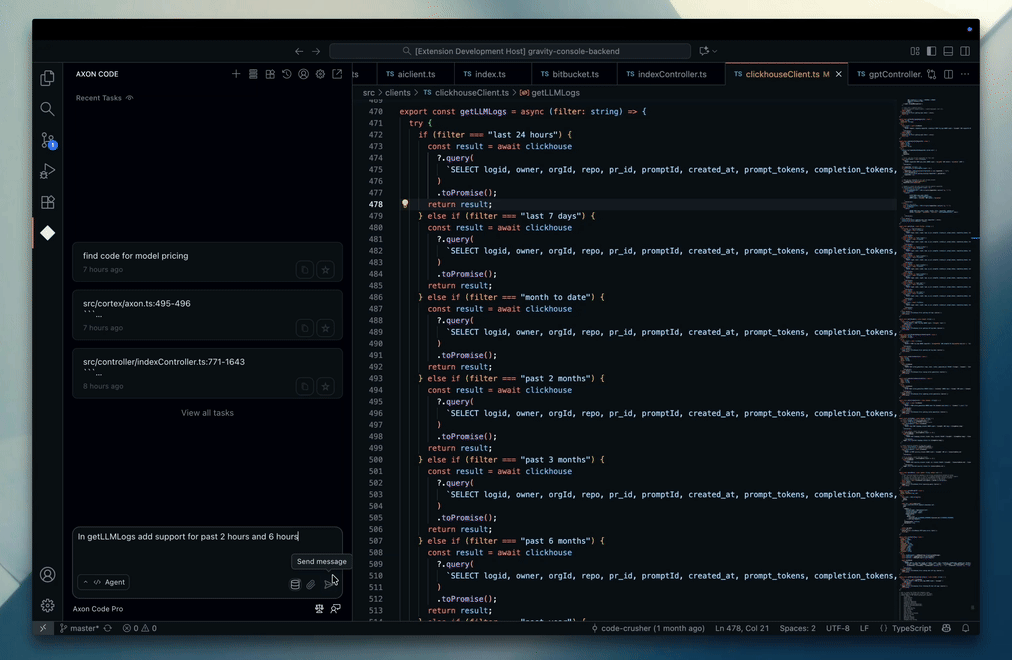Image resolution: width=1012 pixels, height=660 pixels.
Task: Open Axon Code settings gear icon
Action: point(320,74)
